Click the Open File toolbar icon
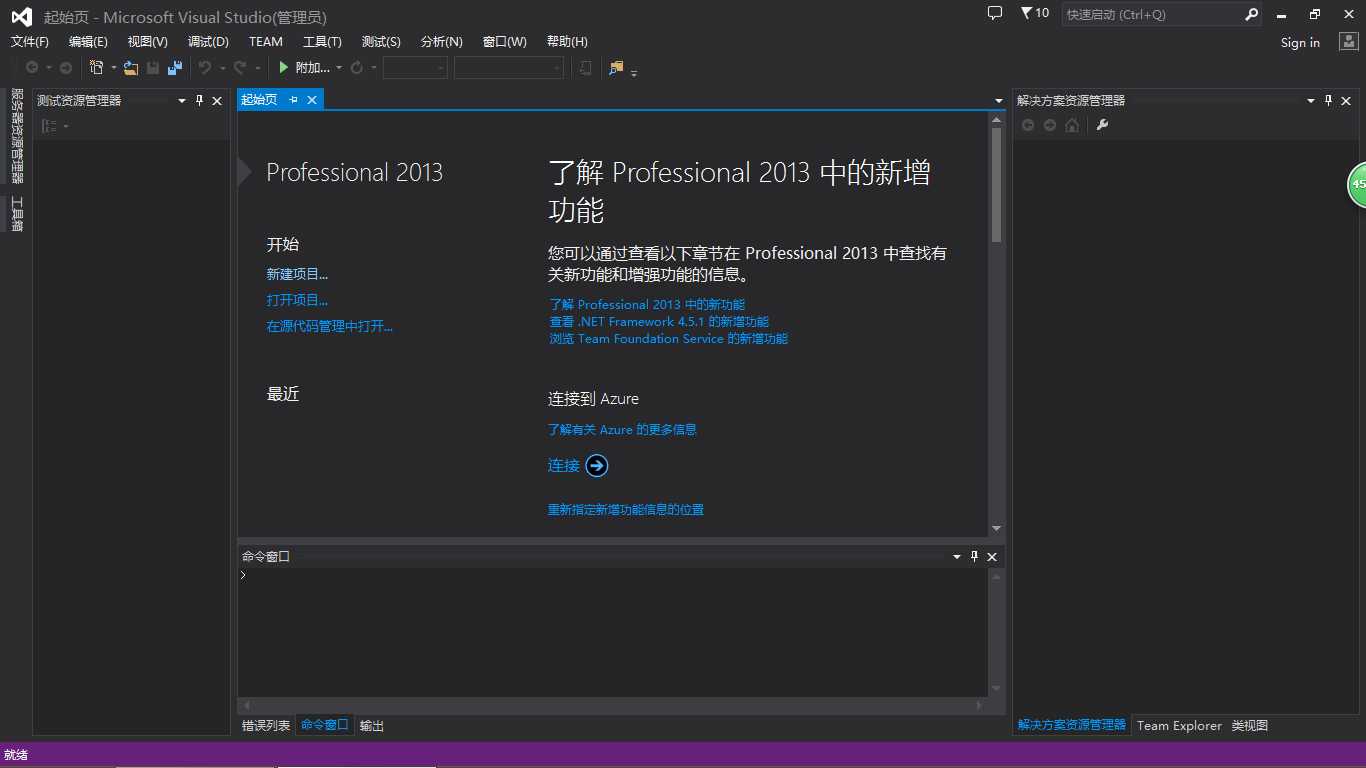Viewport: 1366px width, 768px height. pos(131,68)
